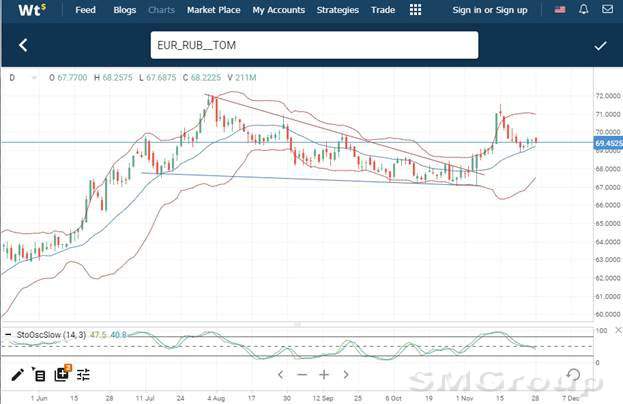Close the StoOscSlow indicator panel
Image resolution: width=623 pixels, height=404 pixels.
[618, 330]
